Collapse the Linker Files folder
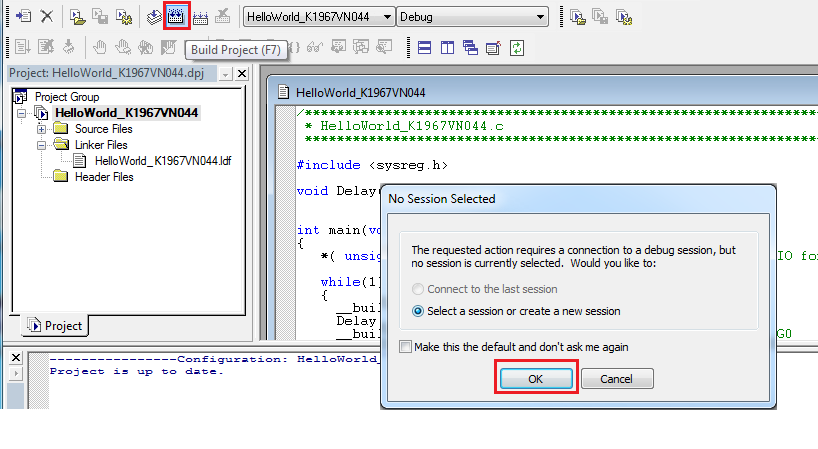This screenshot has height=449, width=818. pos(42,145)
